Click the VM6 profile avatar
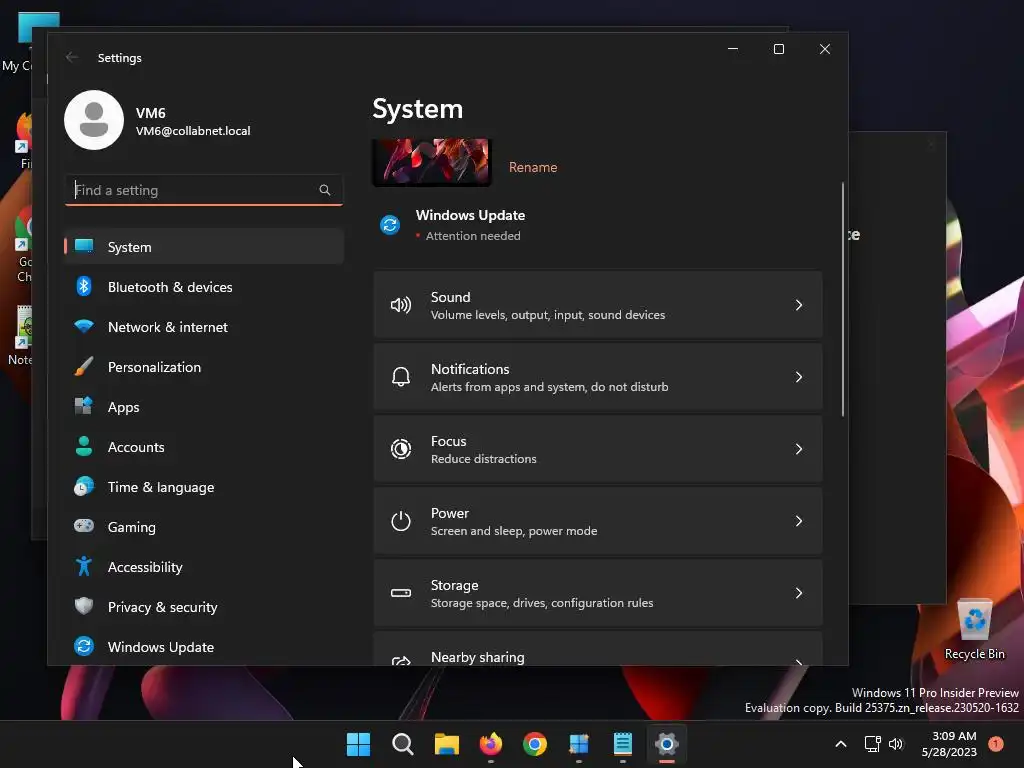 pyautogui.click(x=94, y=120)
